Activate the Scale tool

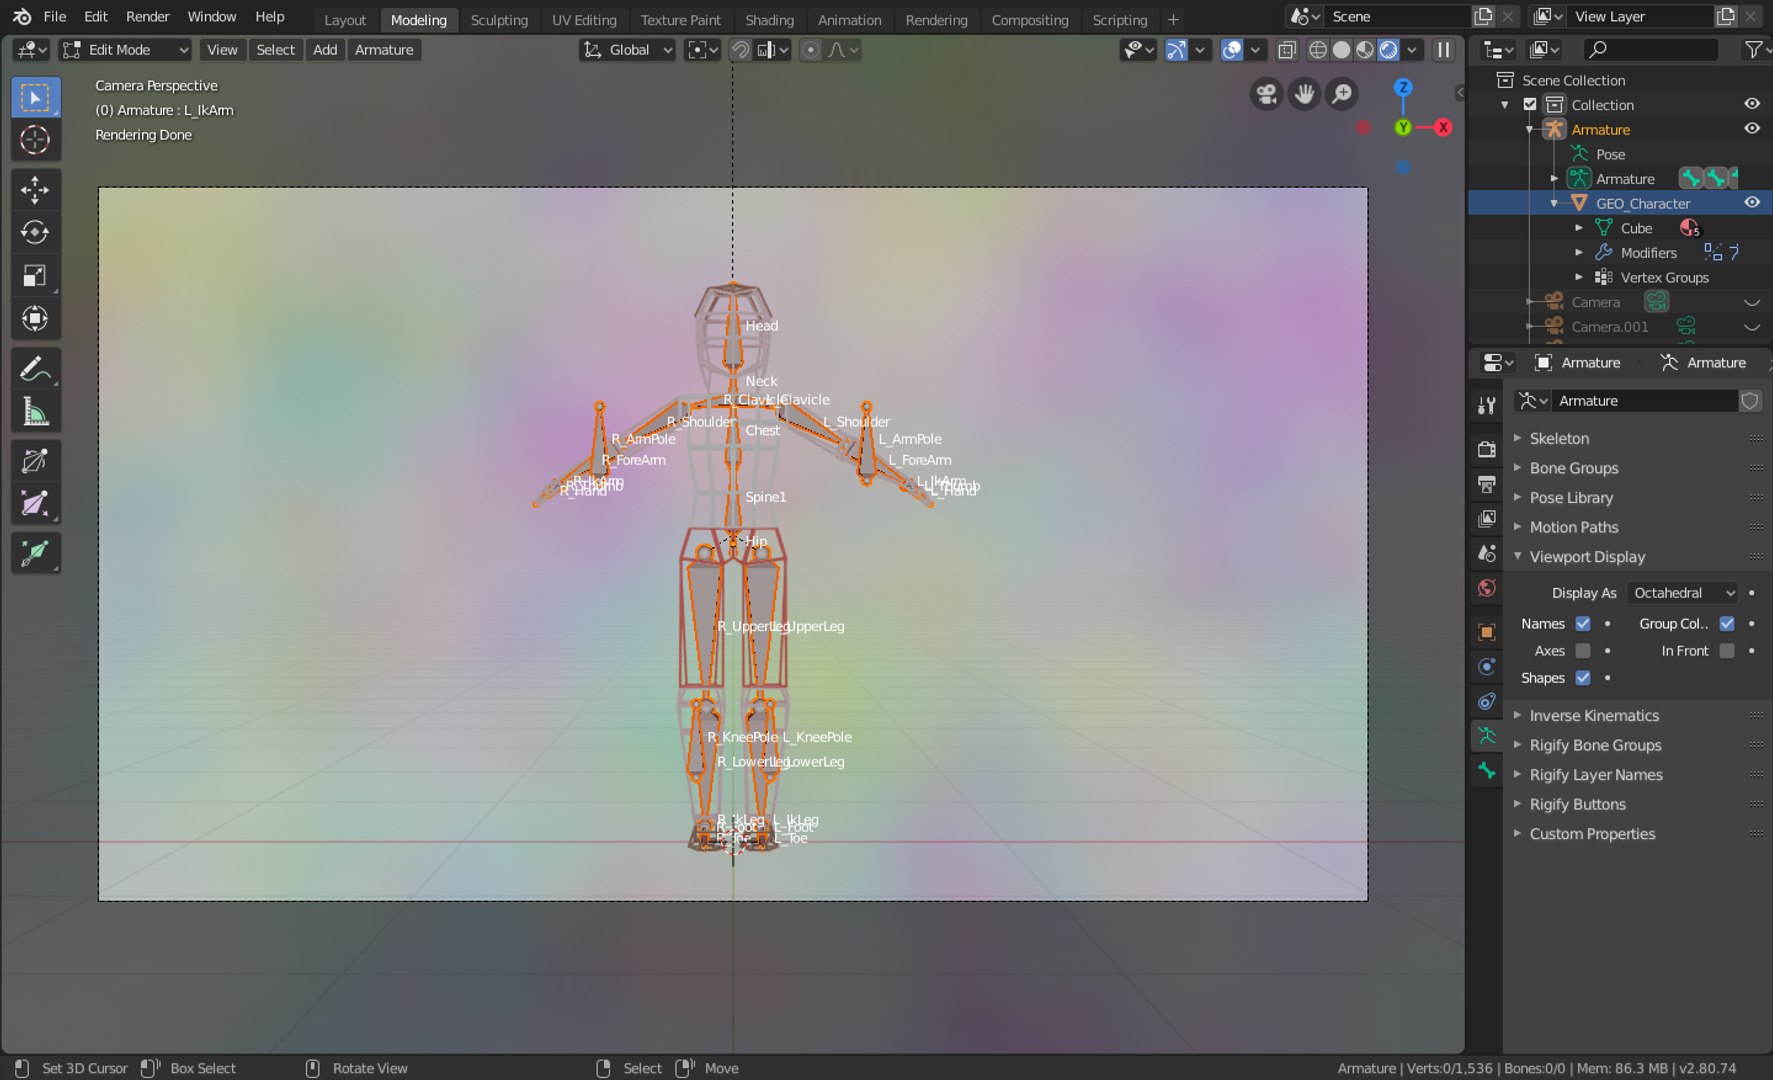coord(35,276)
